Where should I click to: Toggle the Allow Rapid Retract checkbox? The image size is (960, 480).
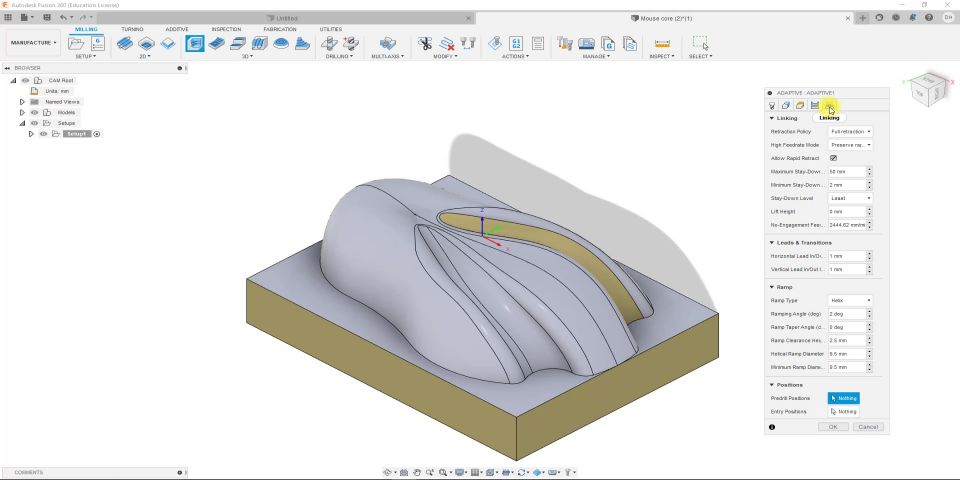tap(833, 158)
